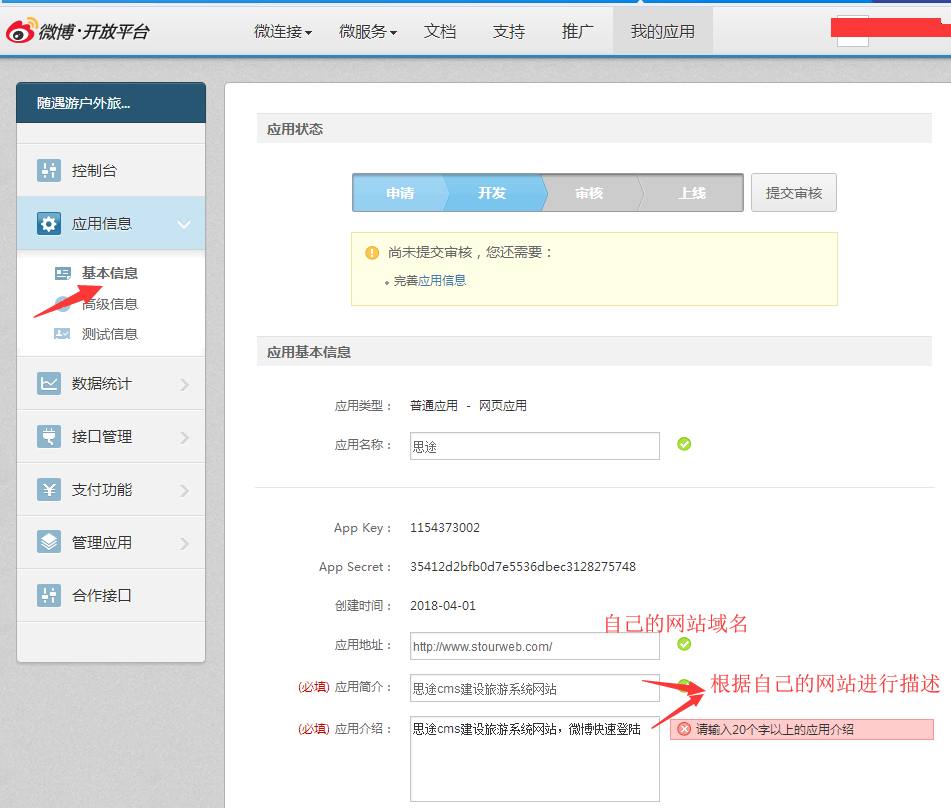Click the 支付功能 yen icon
The height and width of the screenshot is (808, 951).
(x=49, y=490)
